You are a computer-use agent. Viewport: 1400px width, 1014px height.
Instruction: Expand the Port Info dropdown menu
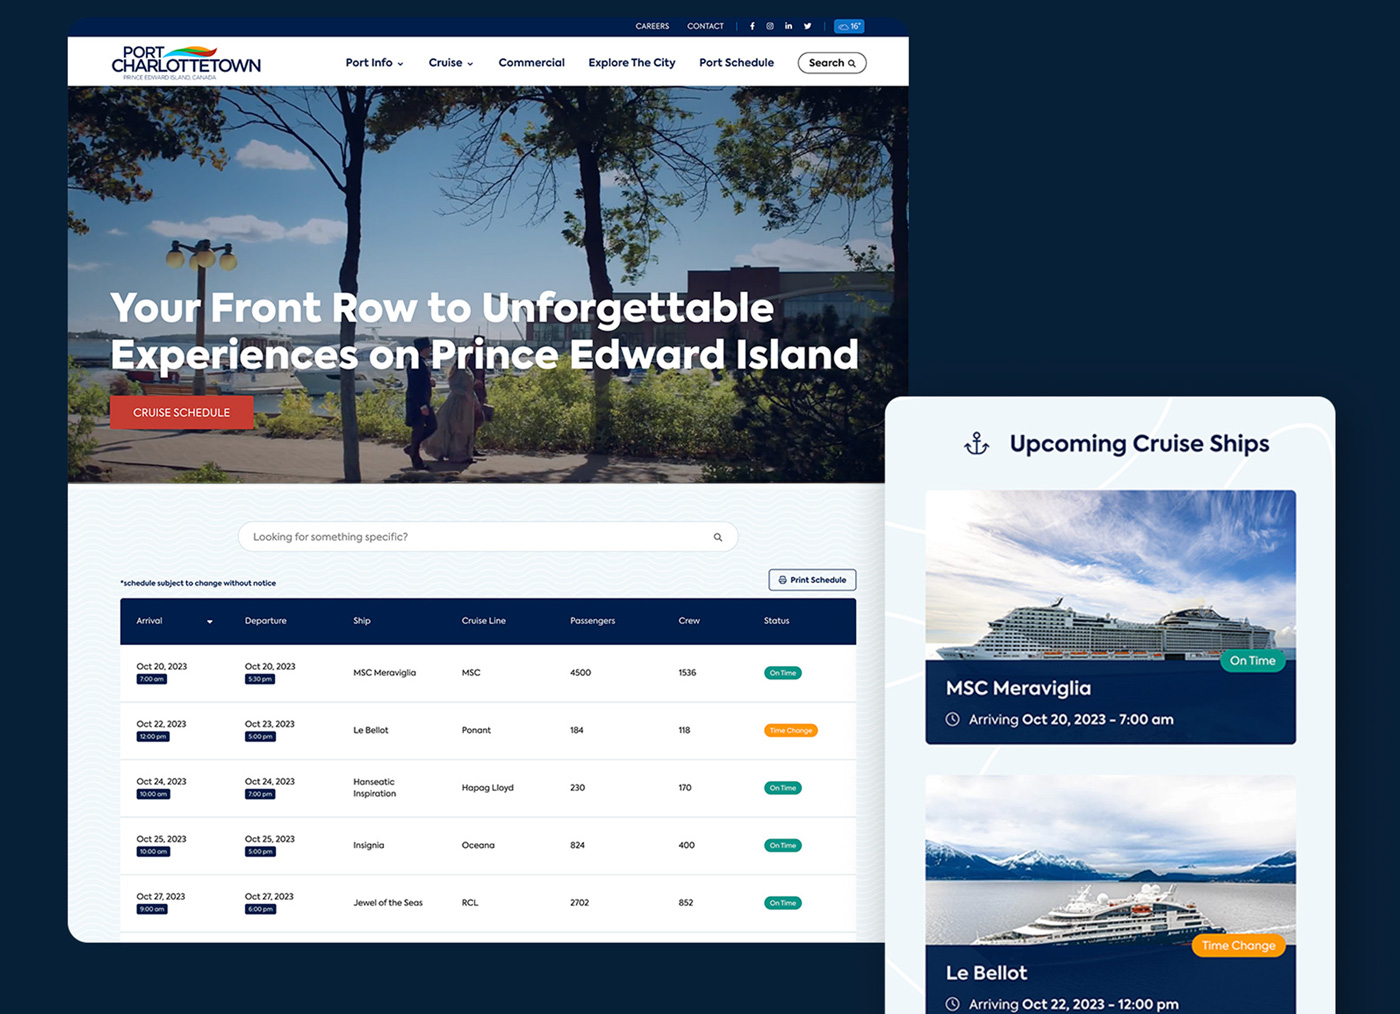click(x=374, y=63)
